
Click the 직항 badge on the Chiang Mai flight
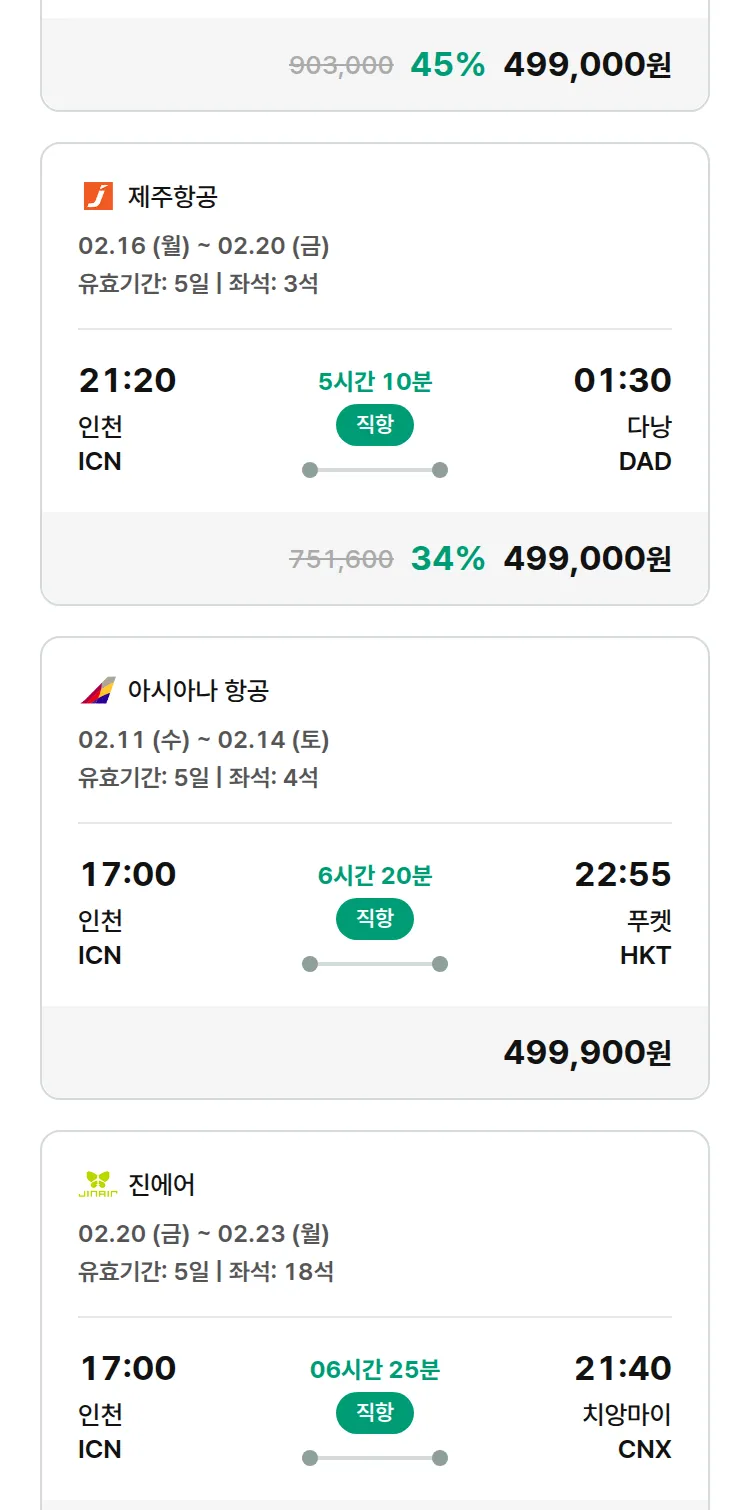click(x=374, y=1413)
